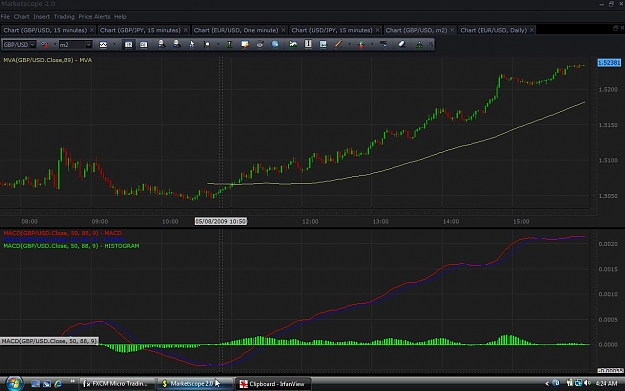The image size is (625, 391).
Task: Click the grey ring eye icon
Action: point(260,44)
